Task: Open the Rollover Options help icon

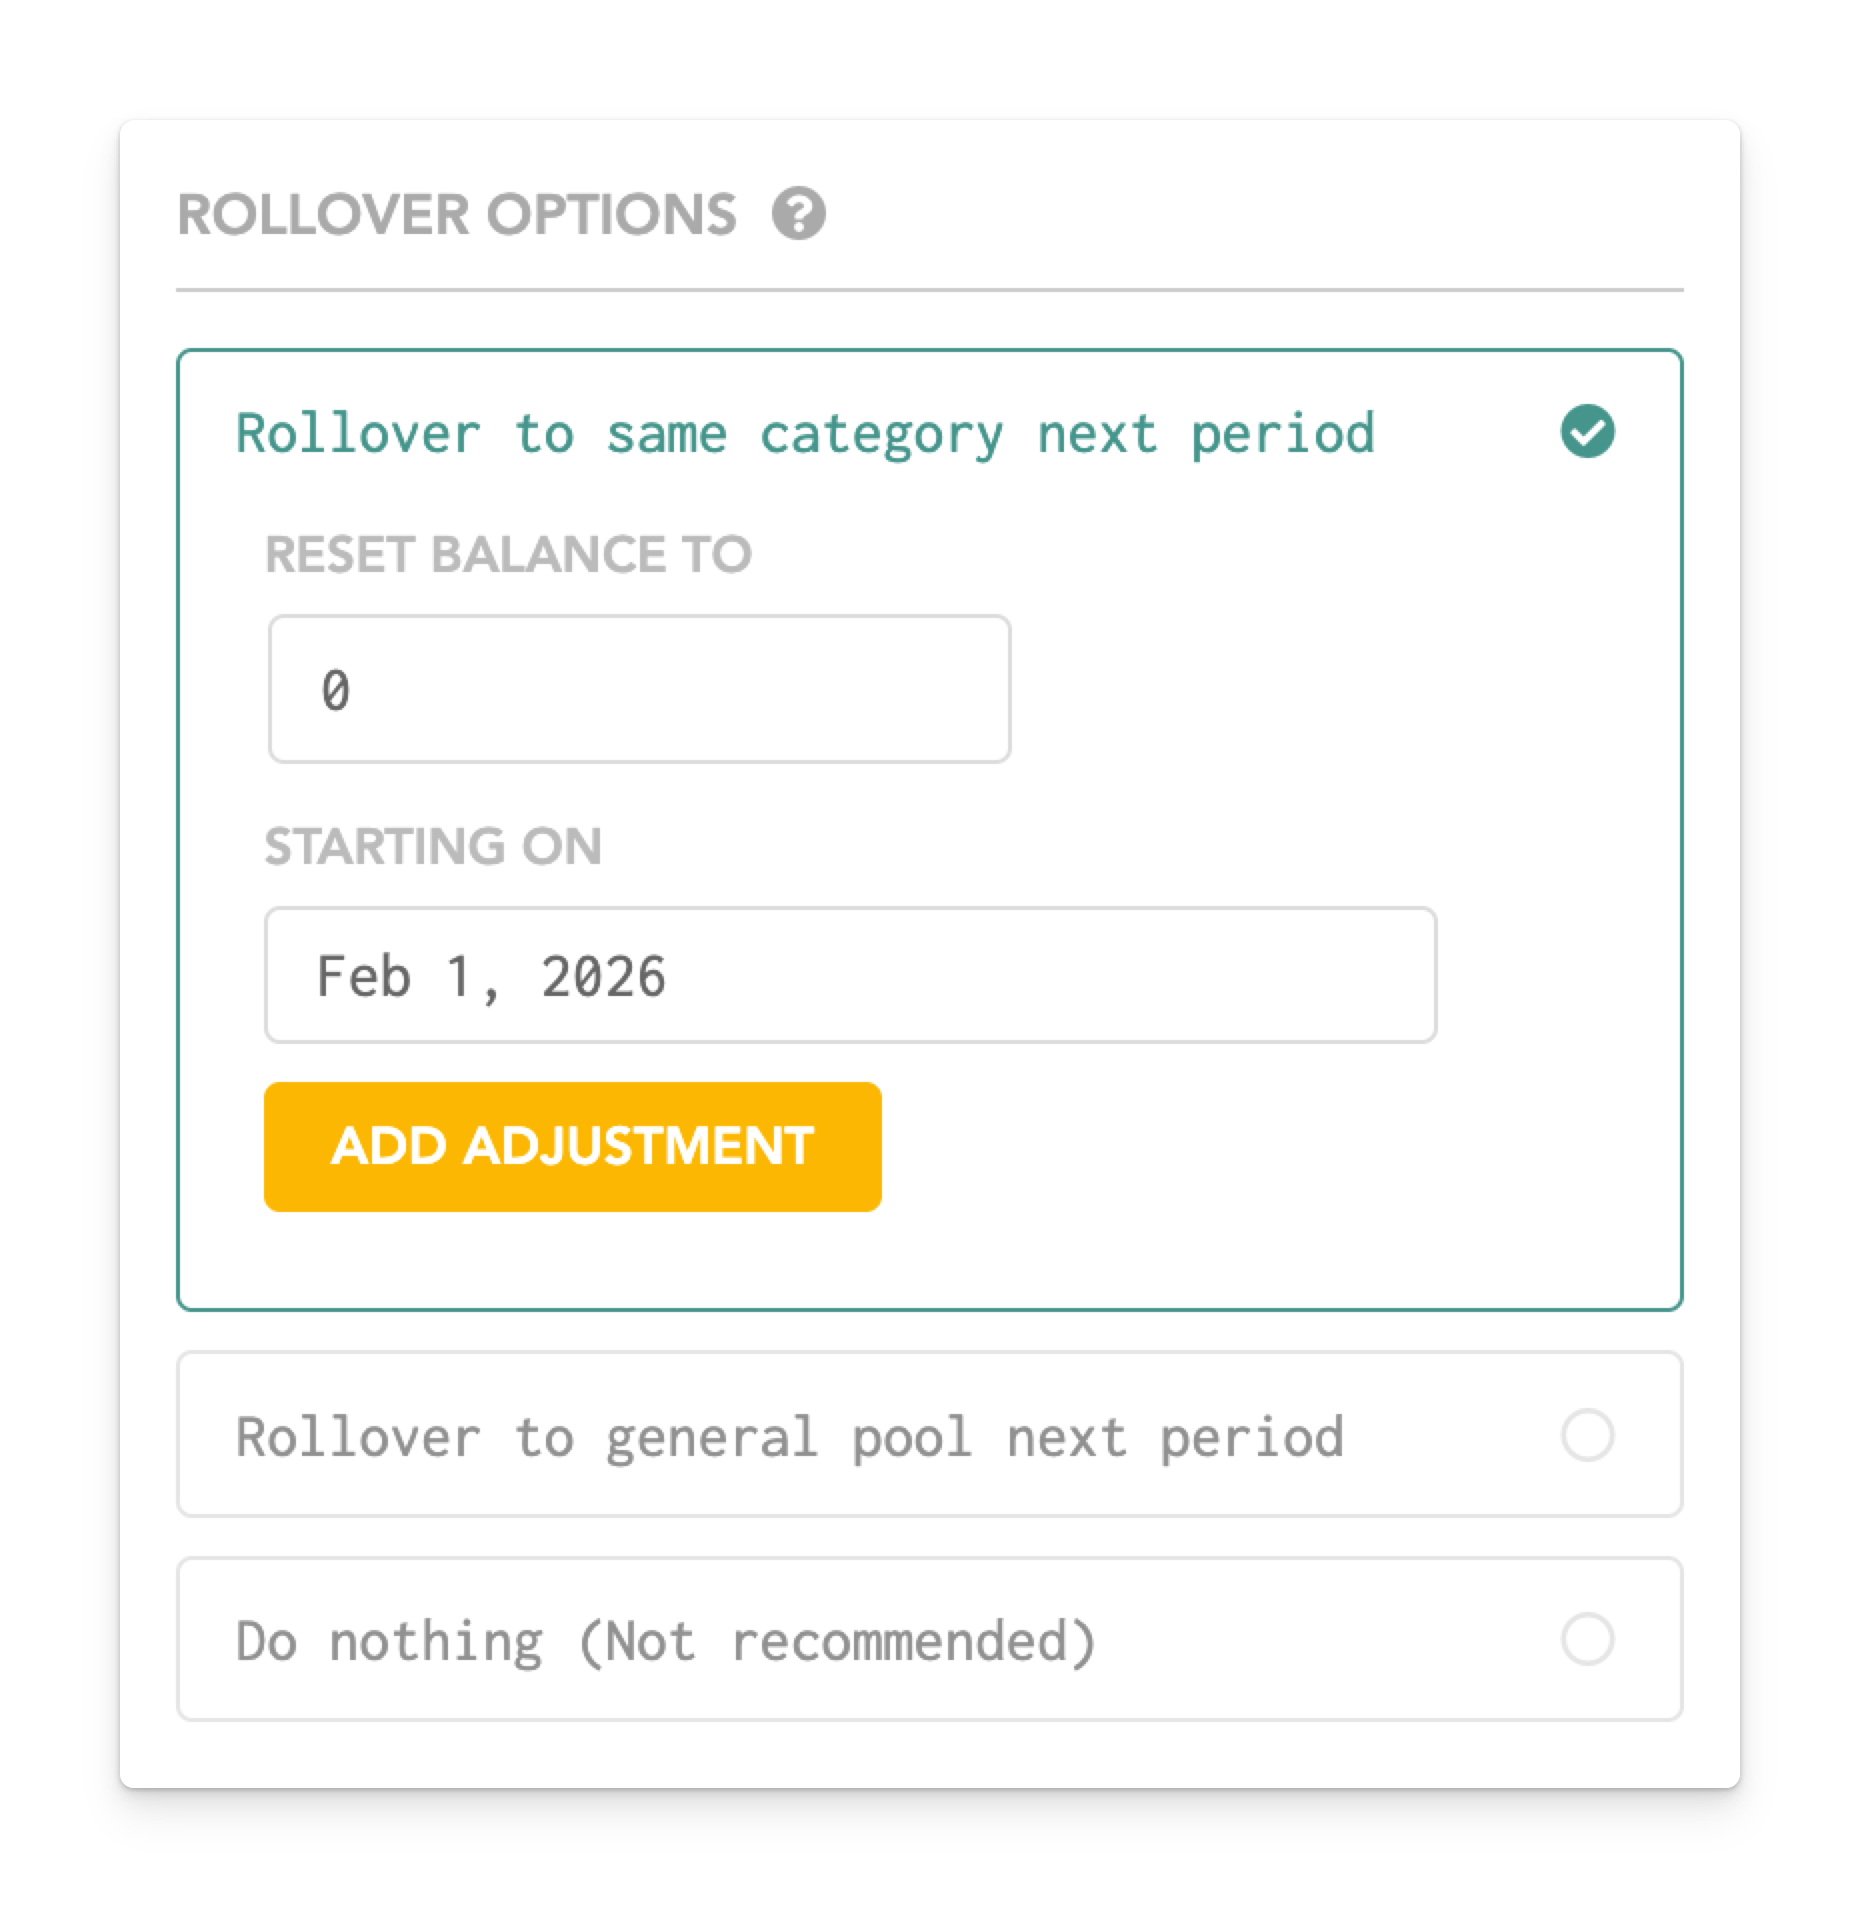Action: point(798,214)
